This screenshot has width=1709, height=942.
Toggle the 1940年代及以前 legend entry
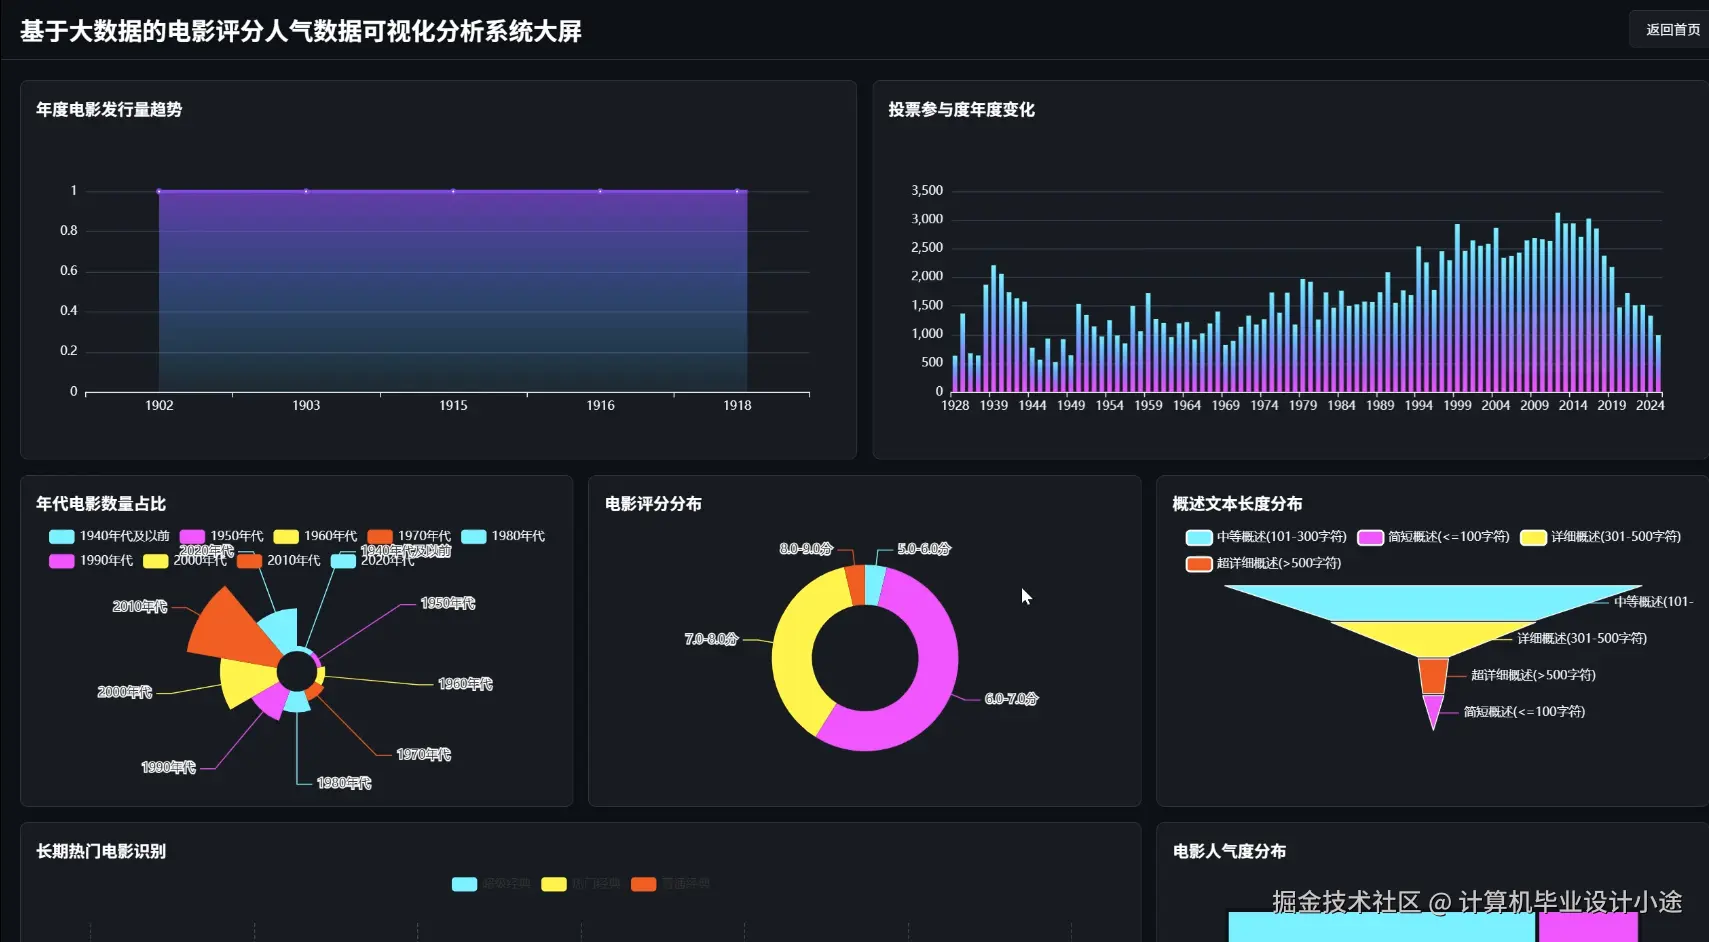[109, 536]
